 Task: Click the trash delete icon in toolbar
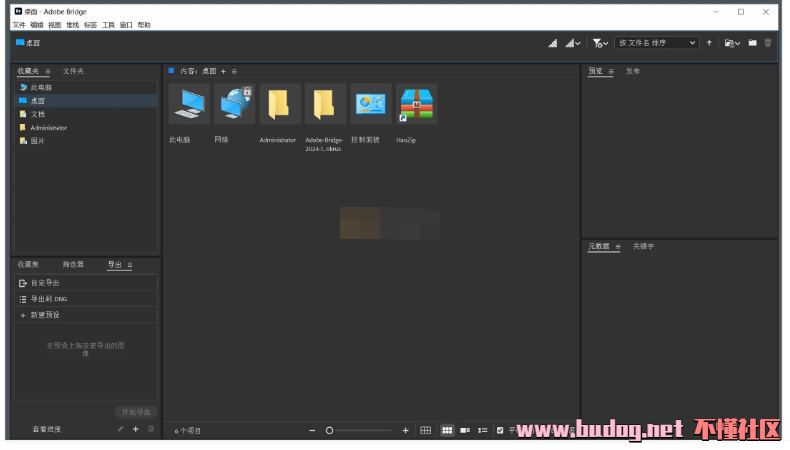tap(768, 43)
